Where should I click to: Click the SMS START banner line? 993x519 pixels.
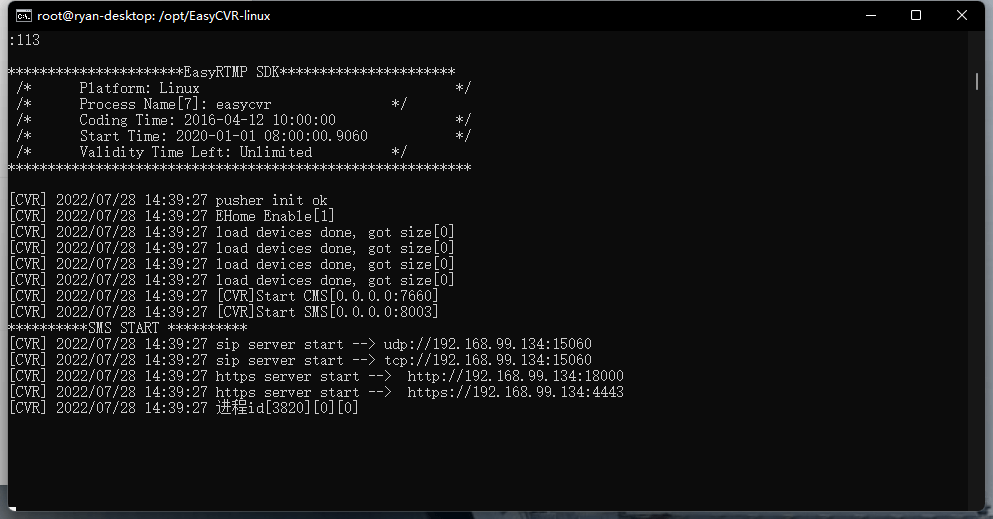tap(127, 328)
